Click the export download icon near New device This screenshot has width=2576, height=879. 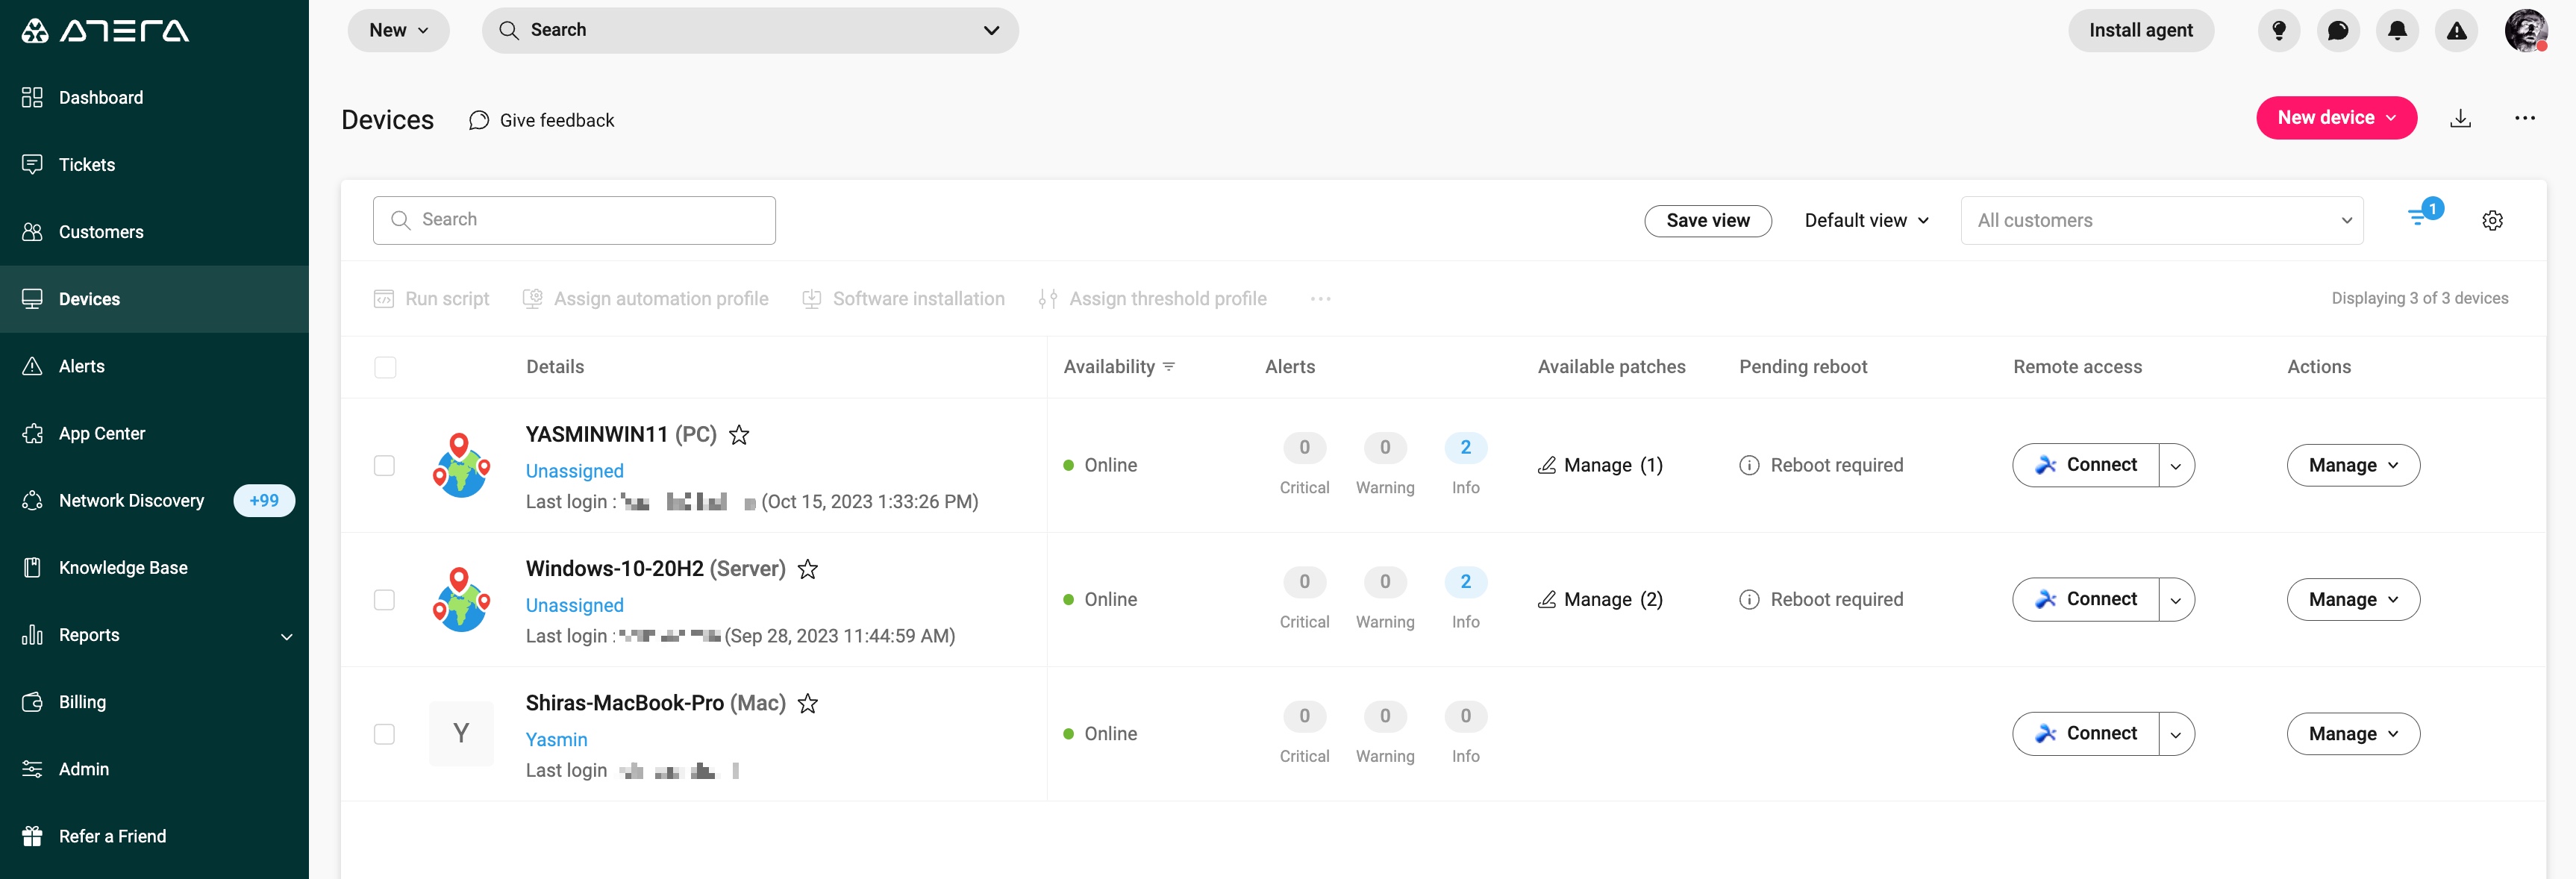[2461, 118]
